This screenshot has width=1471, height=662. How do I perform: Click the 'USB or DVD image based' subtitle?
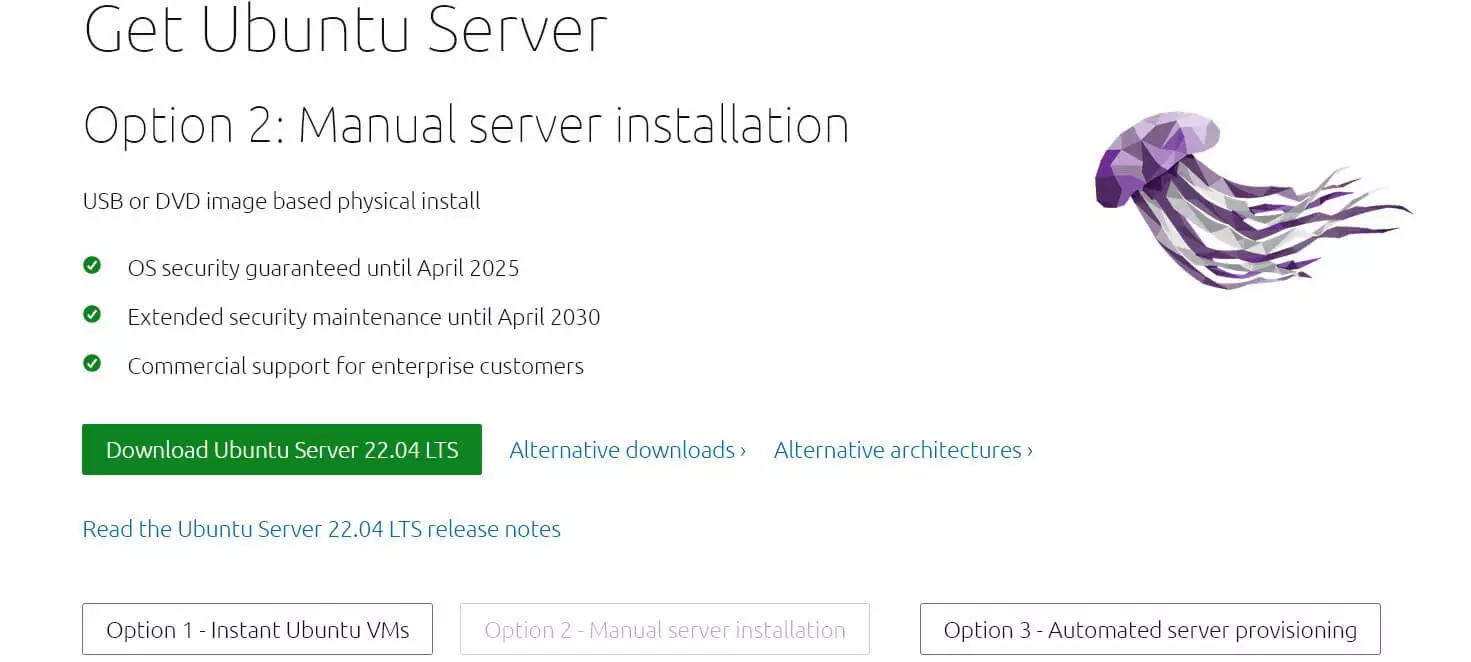tap(281, 201)
